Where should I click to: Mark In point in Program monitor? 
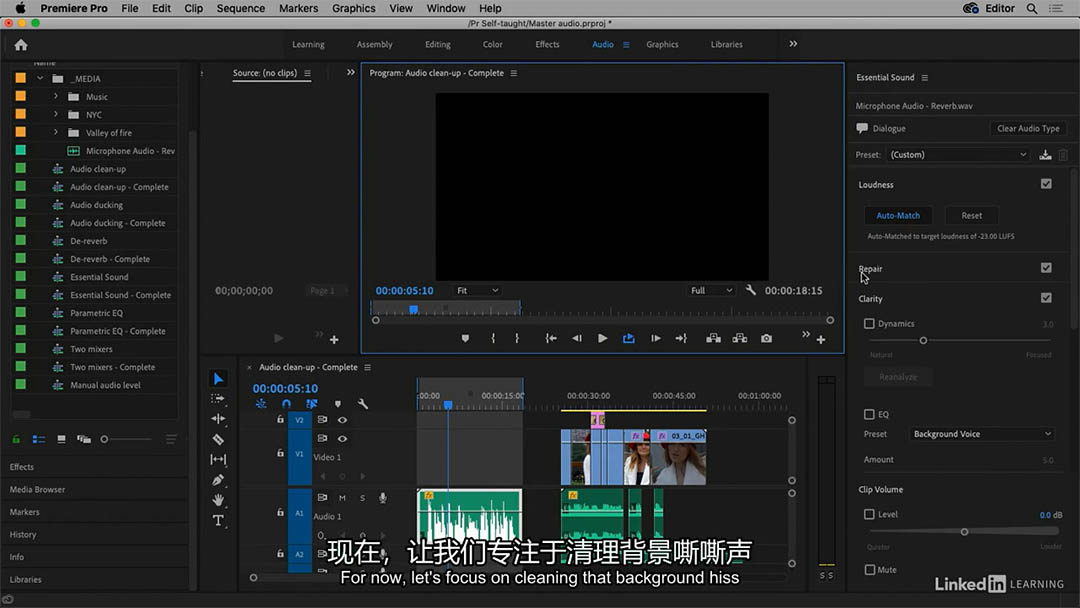click(493, 338)
